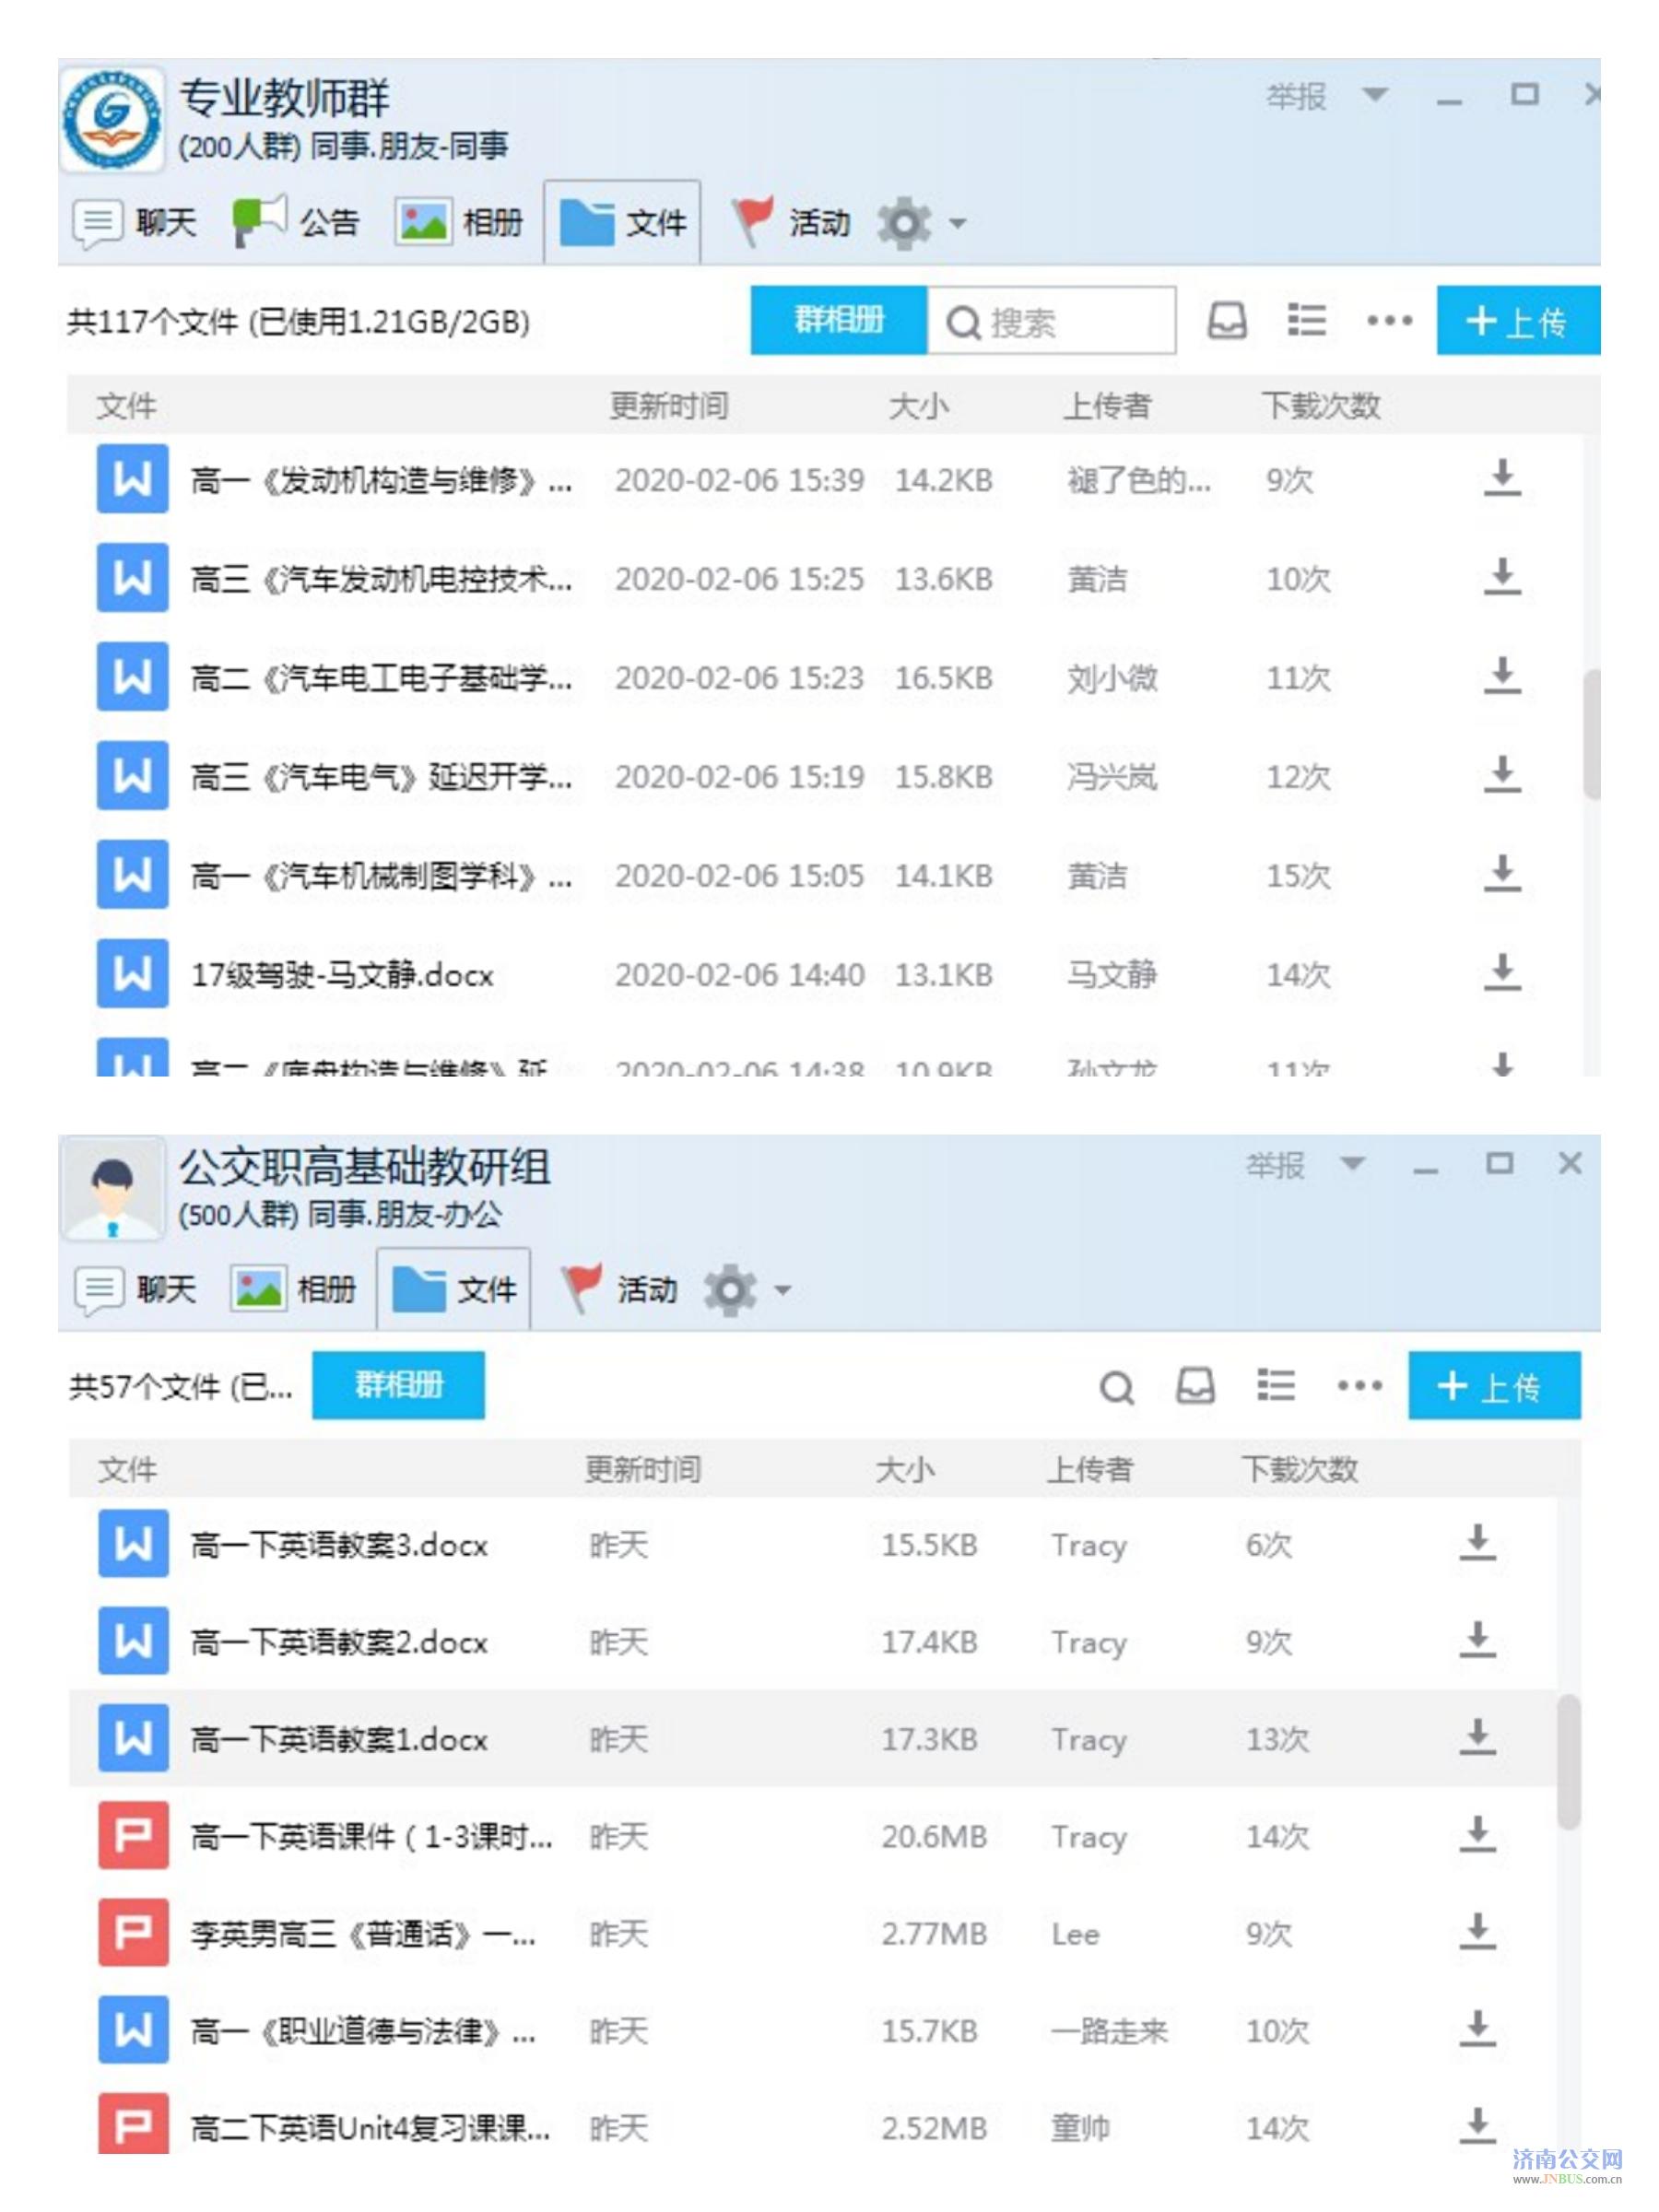The image size is (1659, 2212).
Task: Click download icon for 高一下英语教案3.docx
Action: click(1476, 1543)
